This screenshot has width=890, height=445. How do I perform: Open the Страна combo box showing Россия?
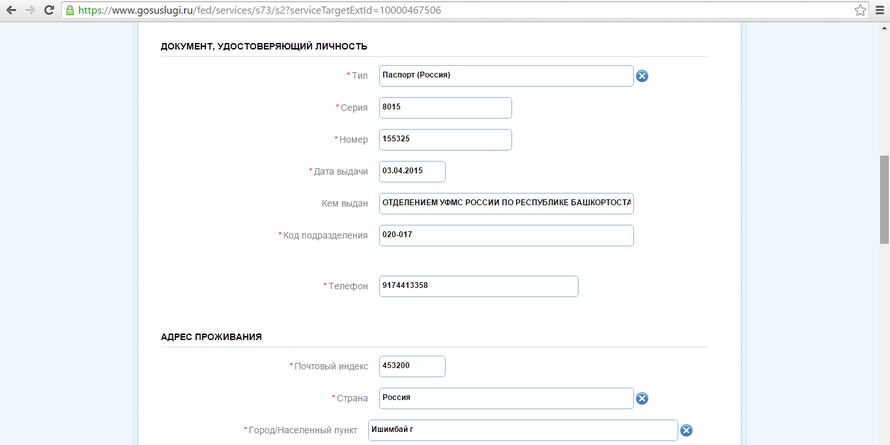click(x=505, y=398)
